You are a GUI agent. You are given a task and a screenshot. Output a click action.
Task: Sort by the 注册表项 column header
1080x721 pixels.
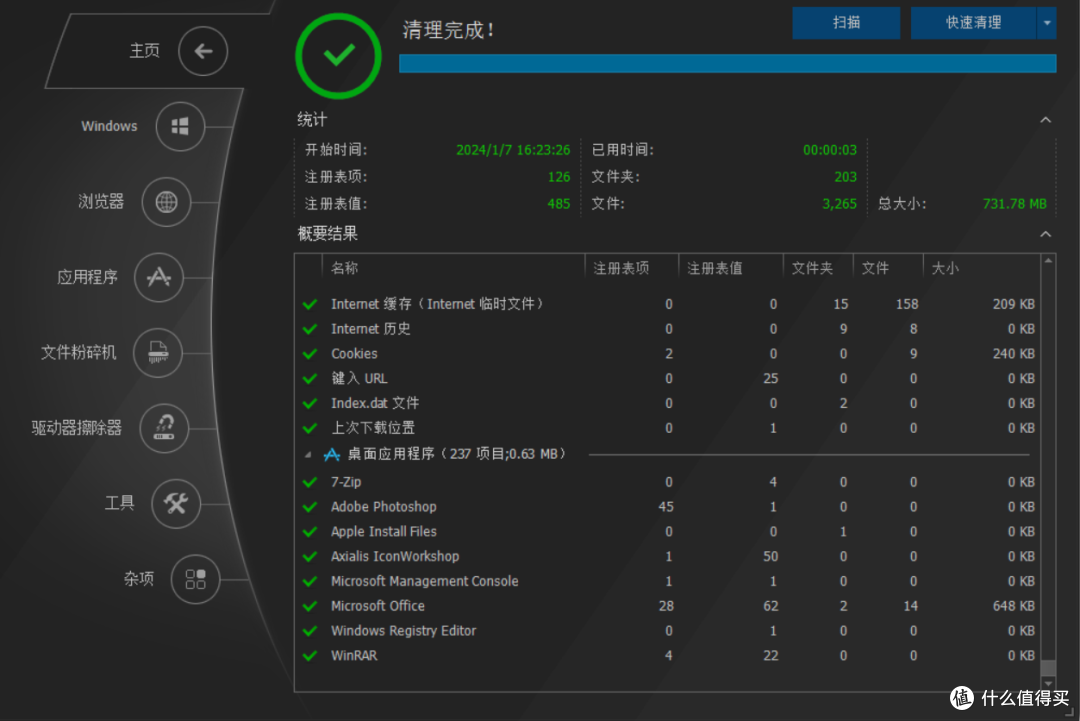[621, 268]
